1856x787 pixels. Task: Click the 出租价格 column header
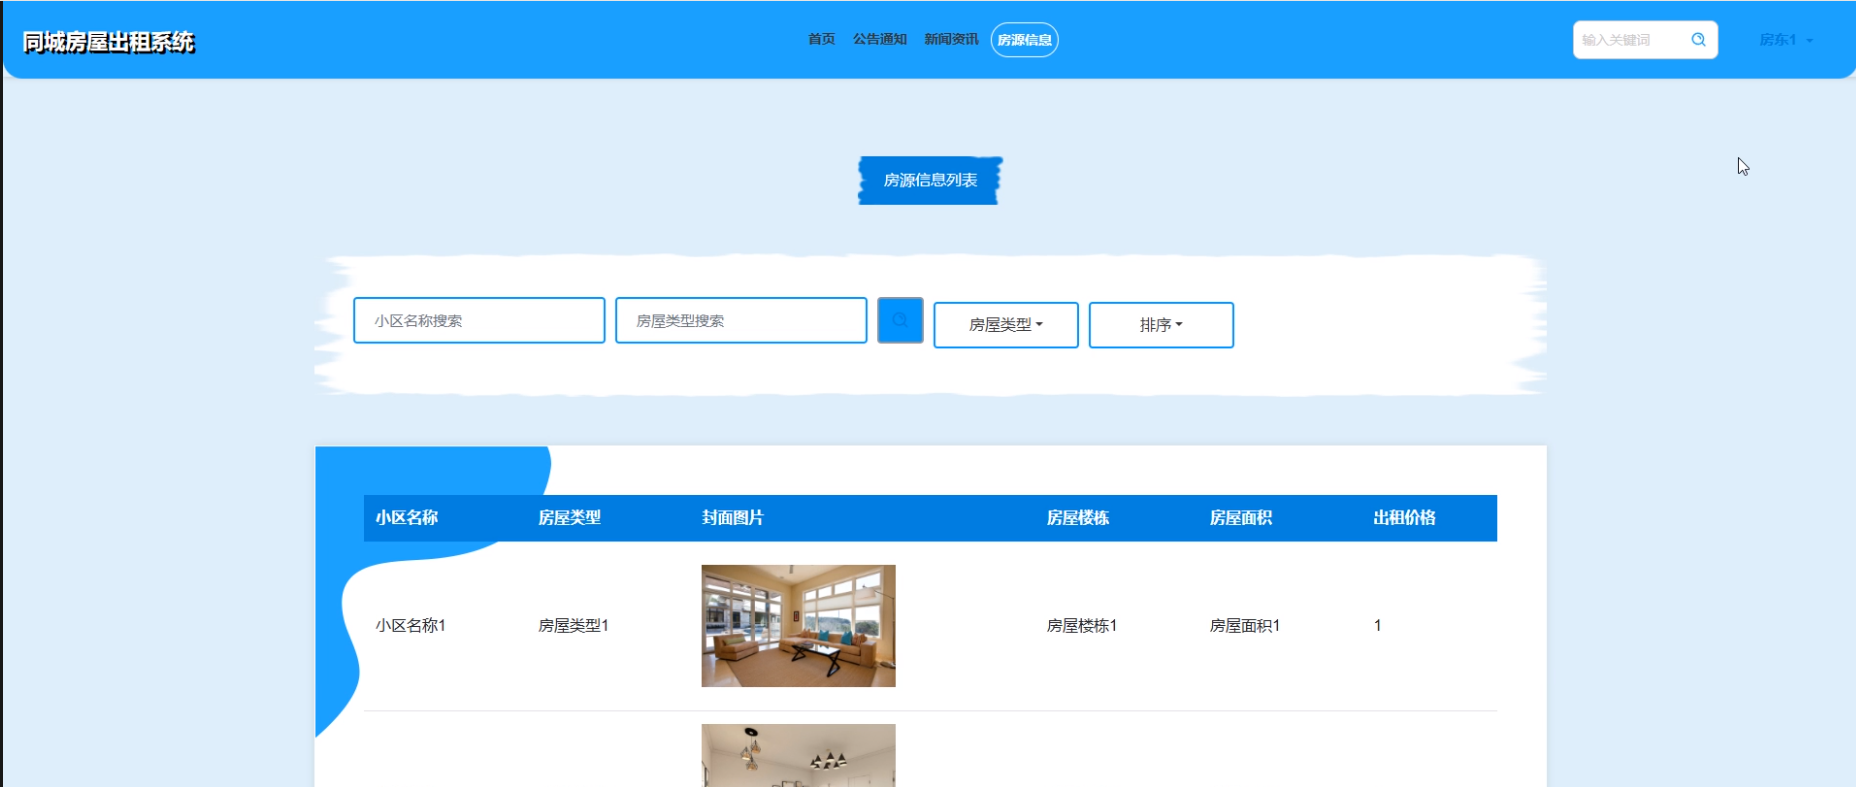pyautogui.click(x=1405, y=518)
